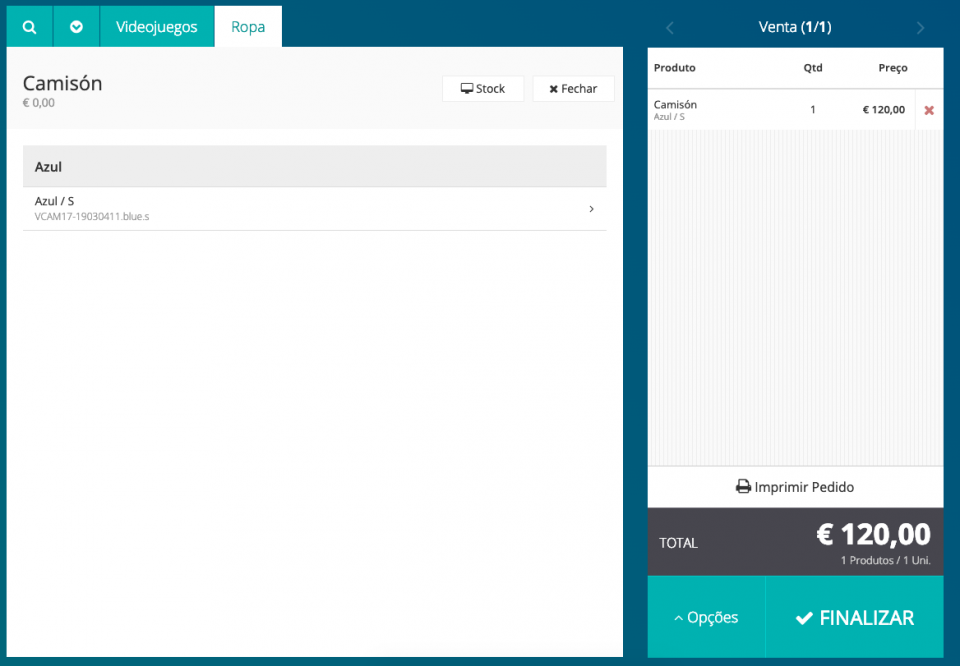Go to next sale with right arrow
Viewport: 960px width, 666px height.
[920, 28]
